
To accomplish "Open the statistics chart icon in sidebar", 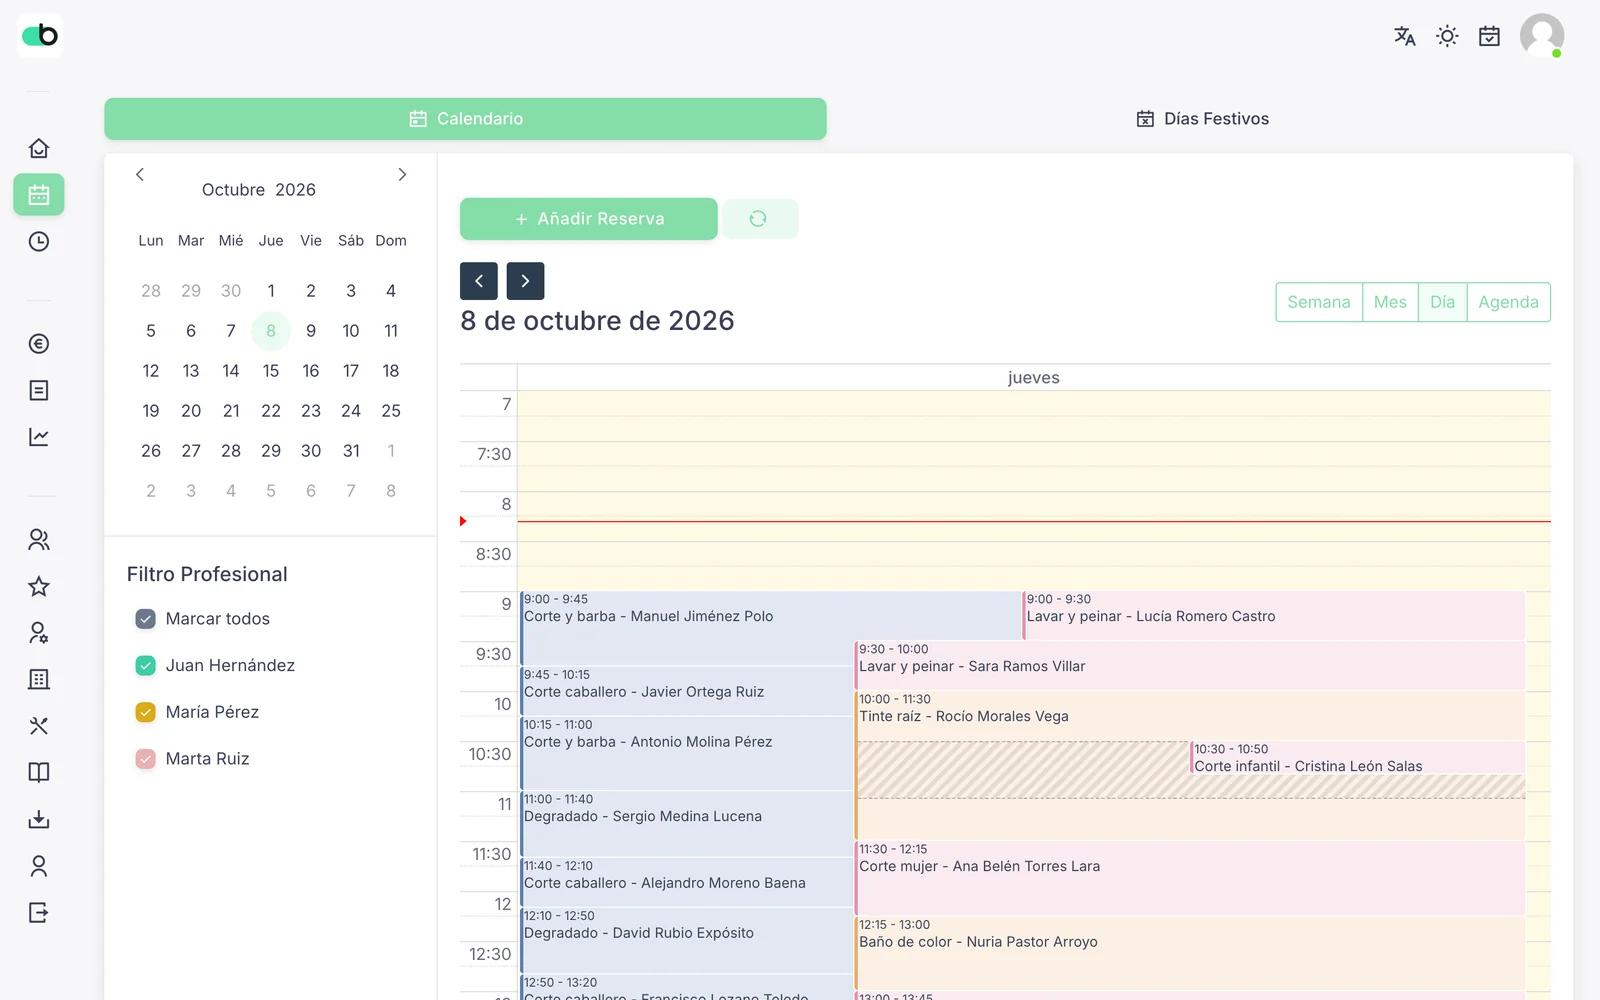I will click(39, 437).
